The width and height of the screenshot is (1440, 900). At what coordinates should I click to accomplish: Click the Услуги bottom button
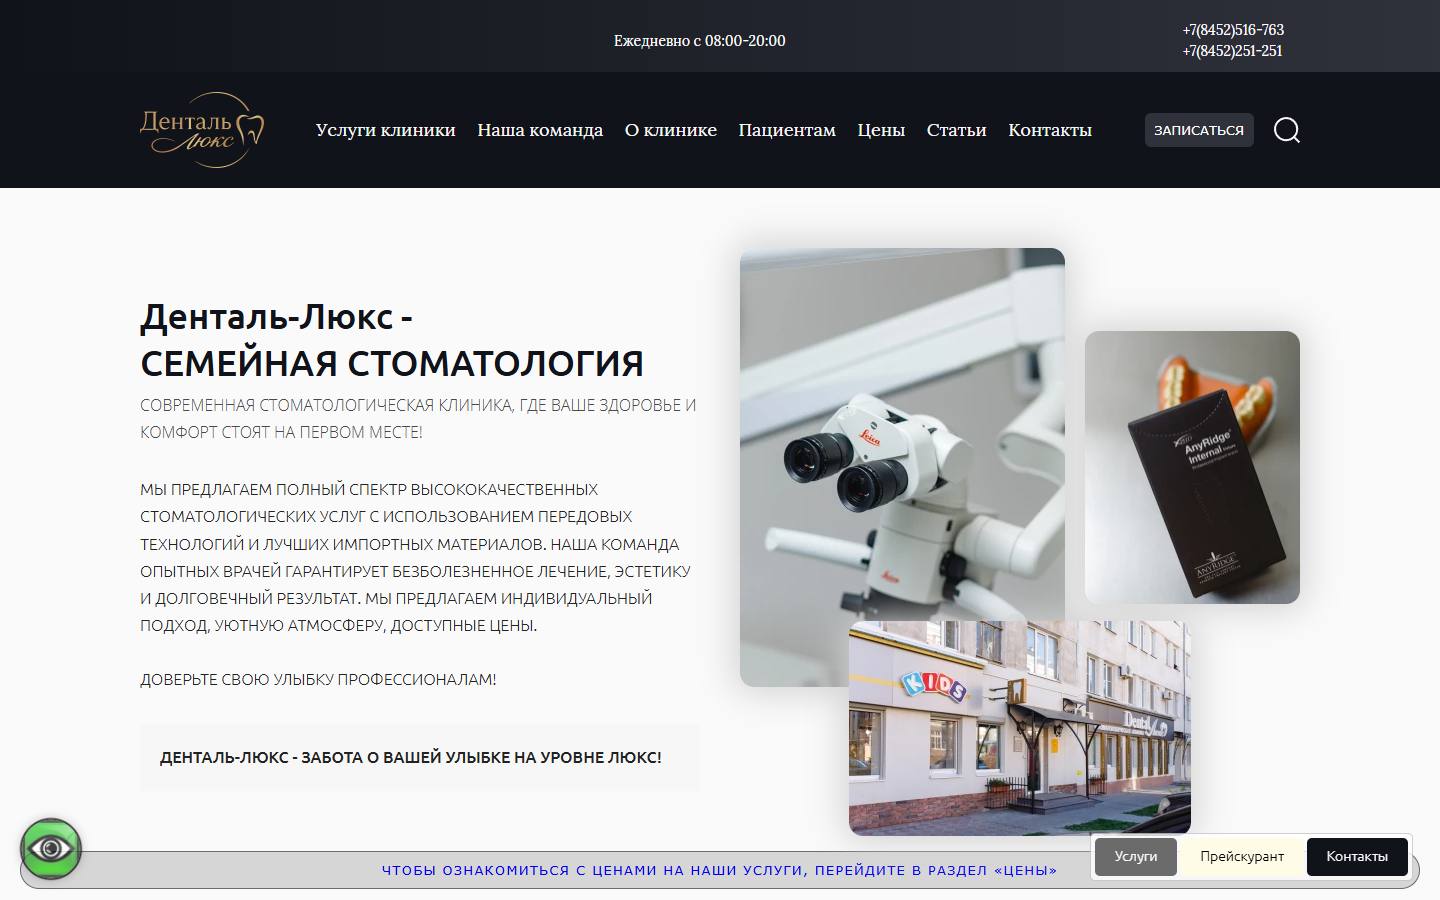coord(1136,857)
